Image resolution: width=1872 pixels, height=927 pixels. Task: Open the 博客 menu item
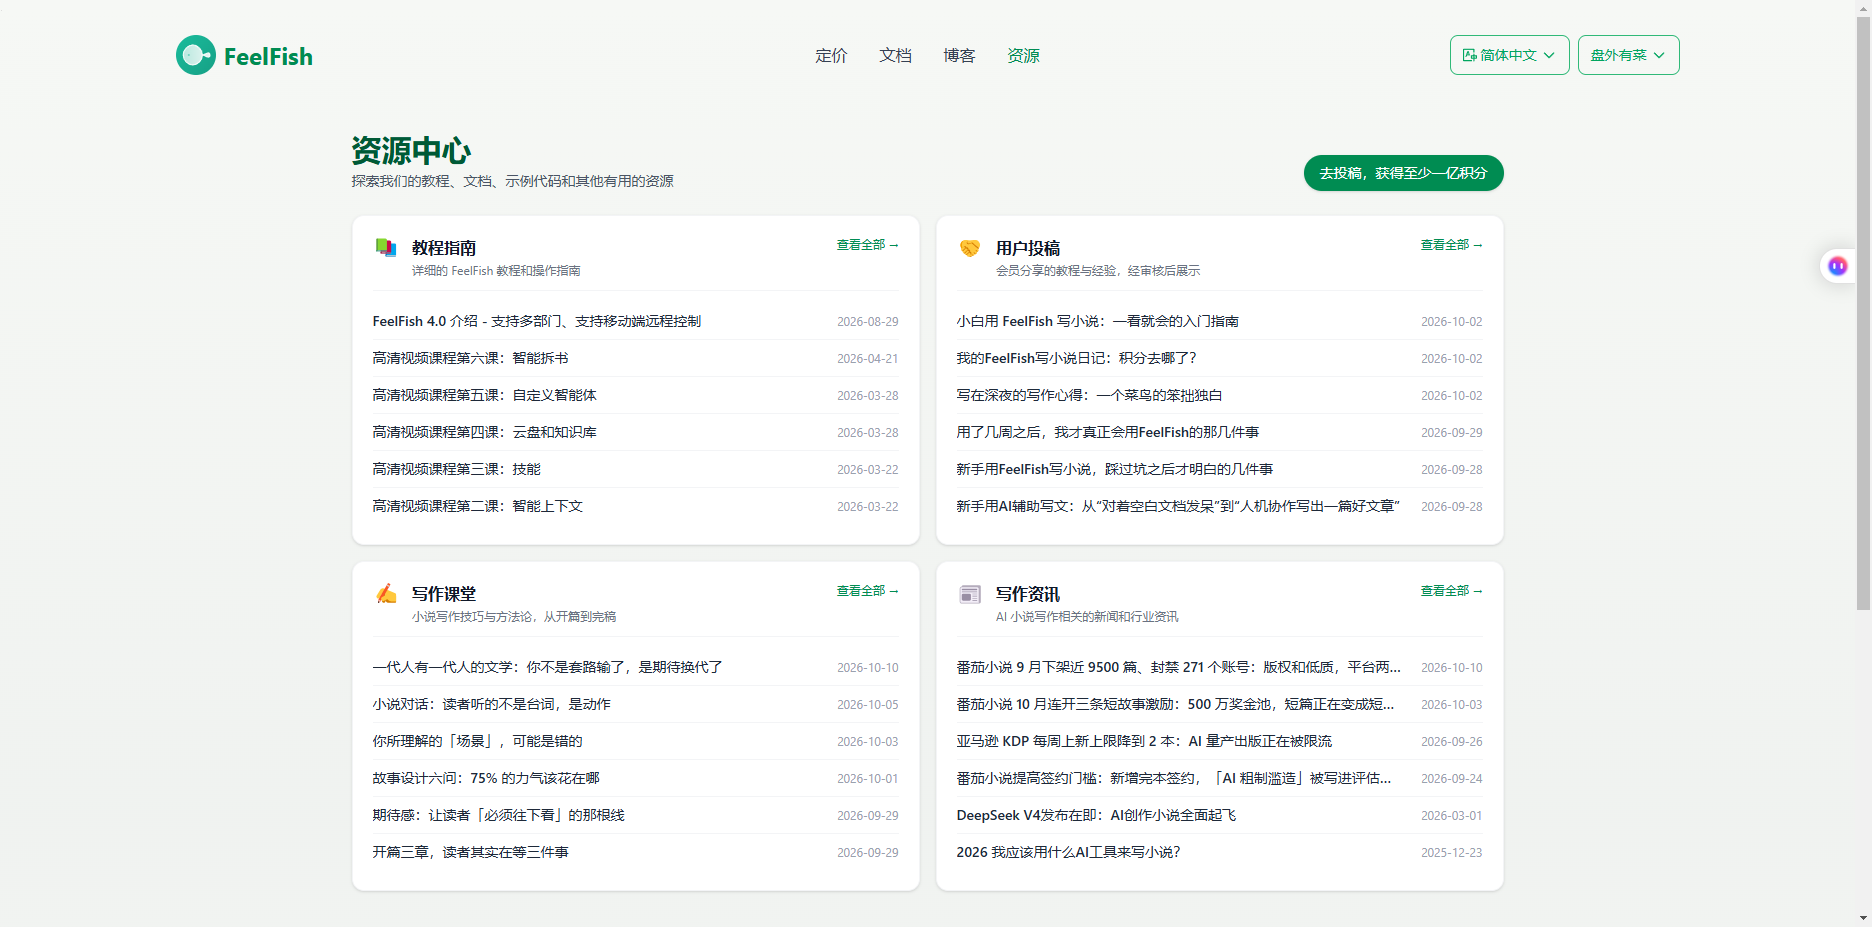959,56
